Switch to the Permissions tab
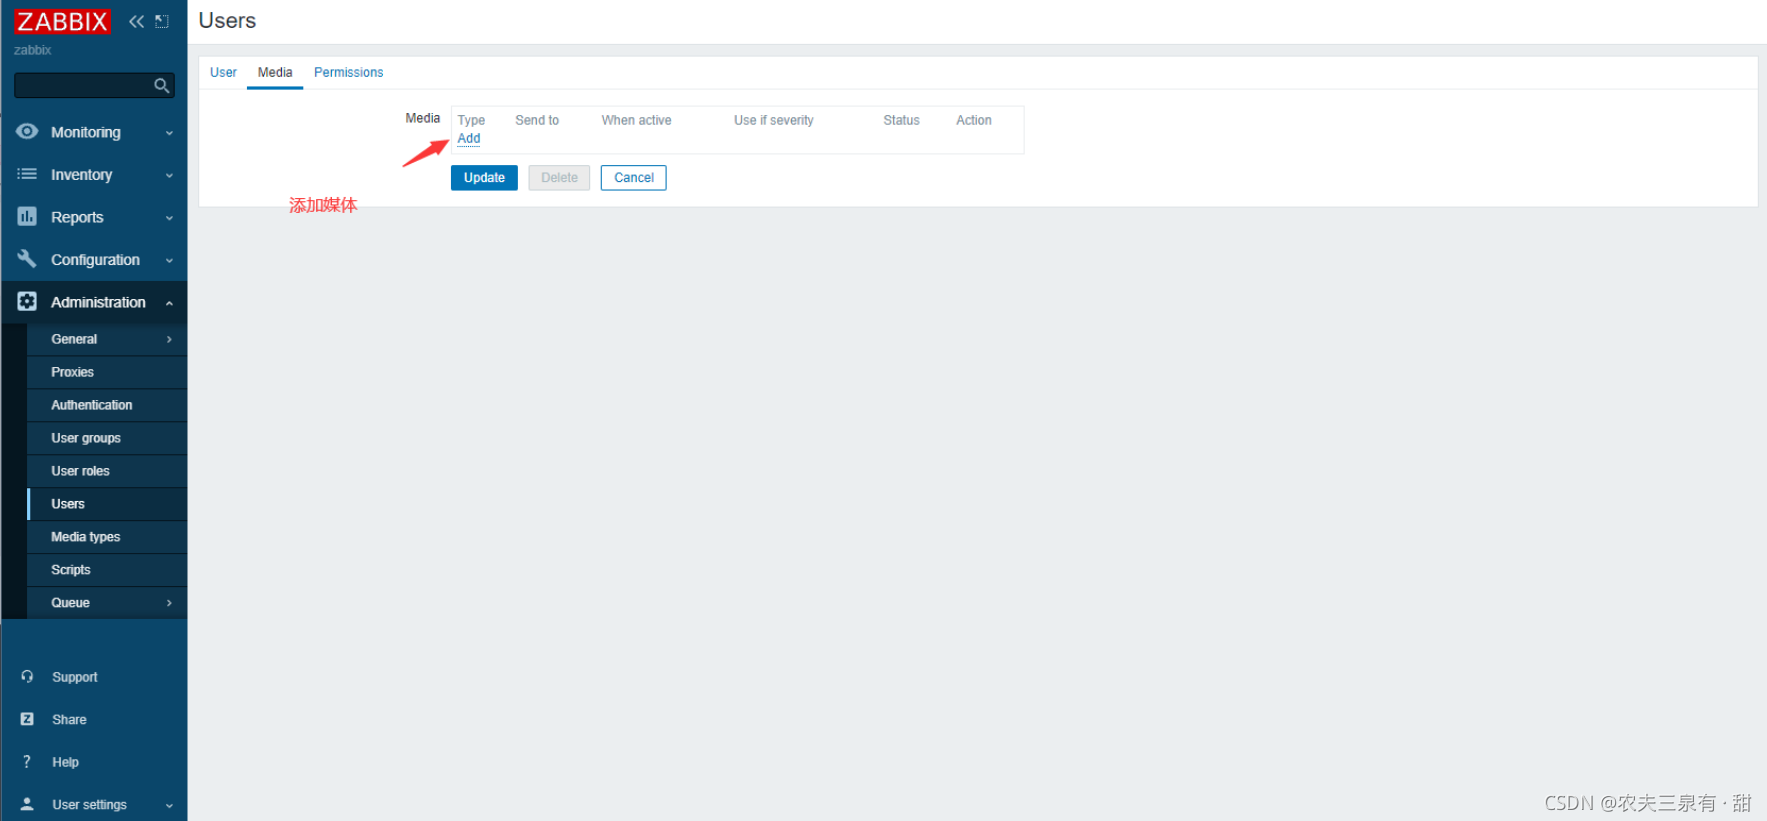 click(x=348, y=72)
